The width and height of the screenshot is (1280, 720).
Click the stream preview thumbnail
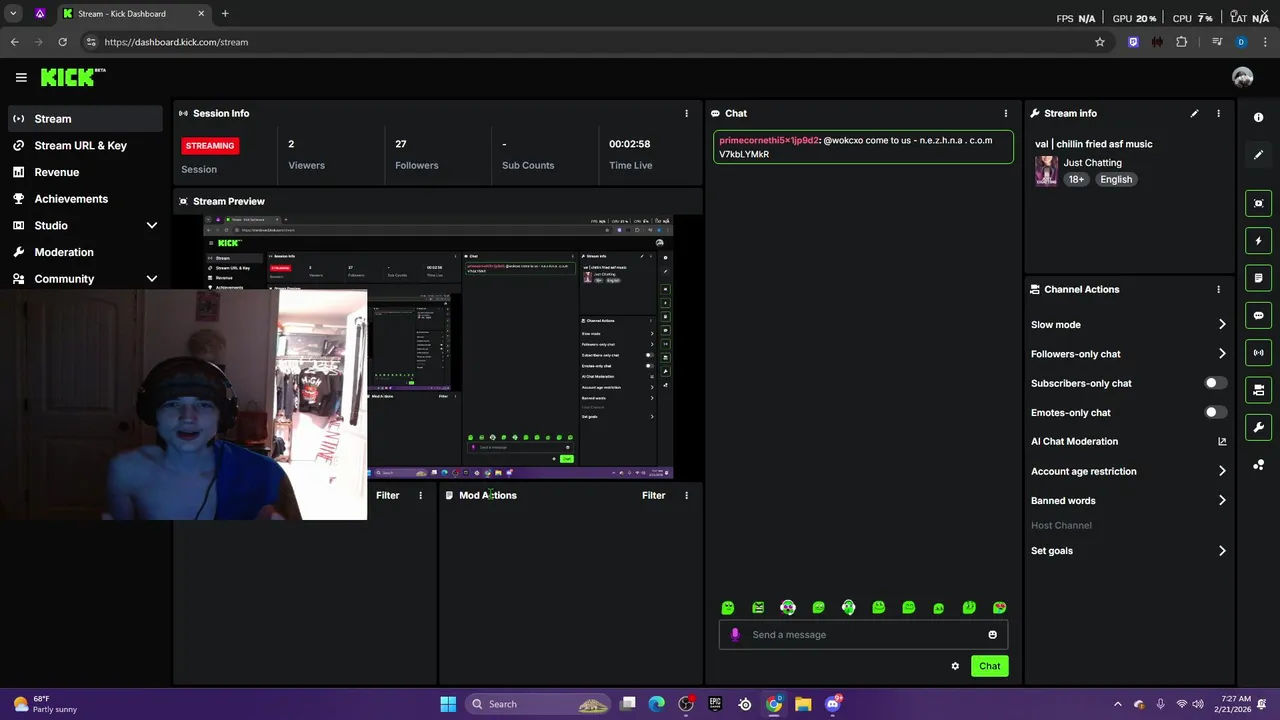437,346
